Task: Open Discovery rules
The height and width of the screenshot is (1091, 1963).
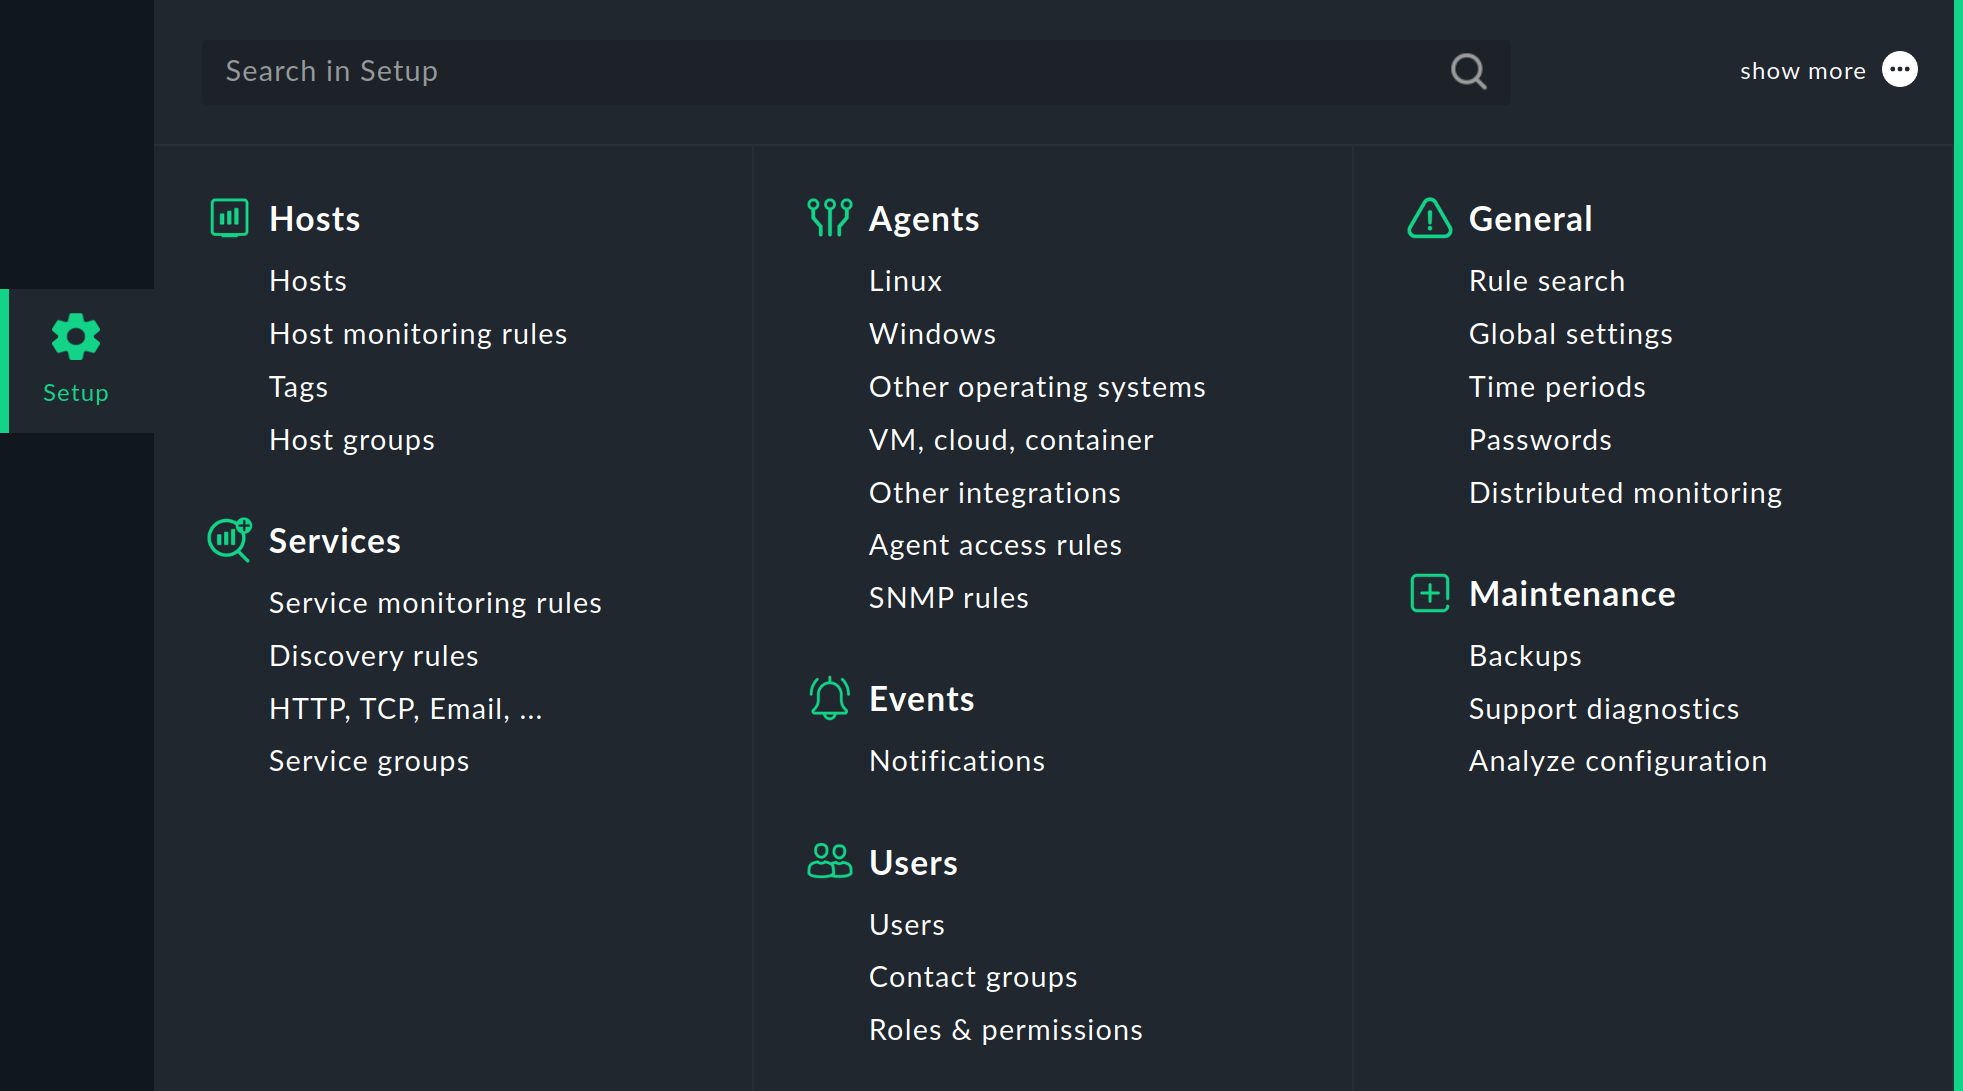Action: (x=374, y=656)
